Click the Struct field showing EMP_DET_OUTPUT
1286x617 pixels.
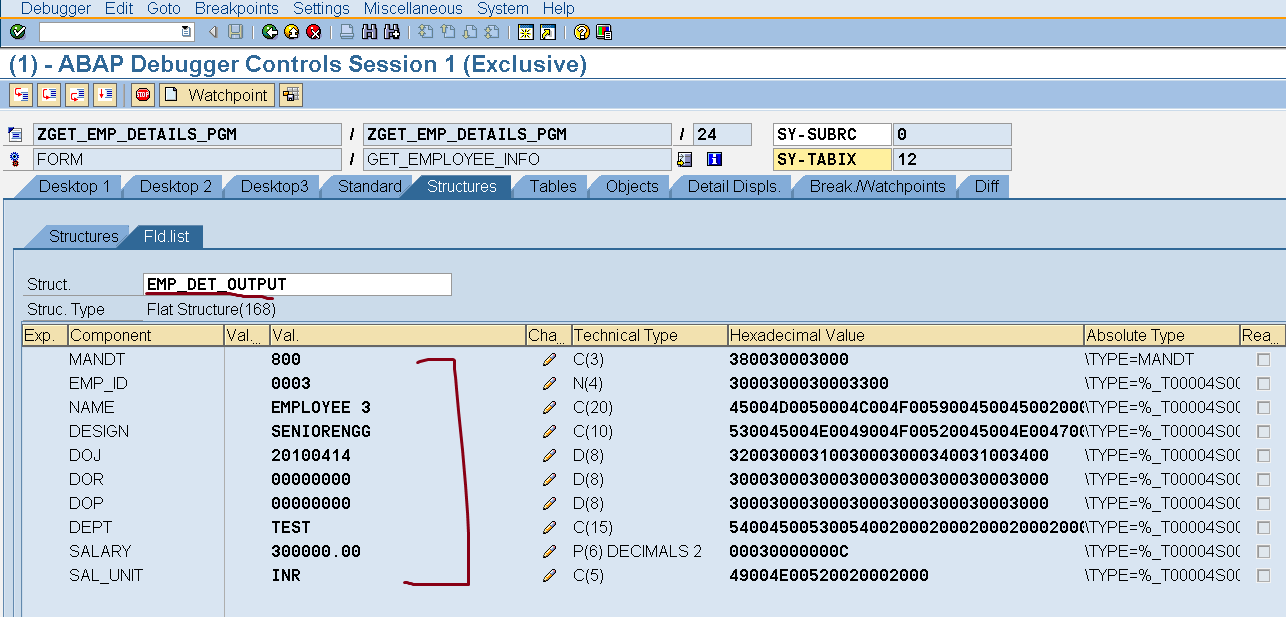297,284
